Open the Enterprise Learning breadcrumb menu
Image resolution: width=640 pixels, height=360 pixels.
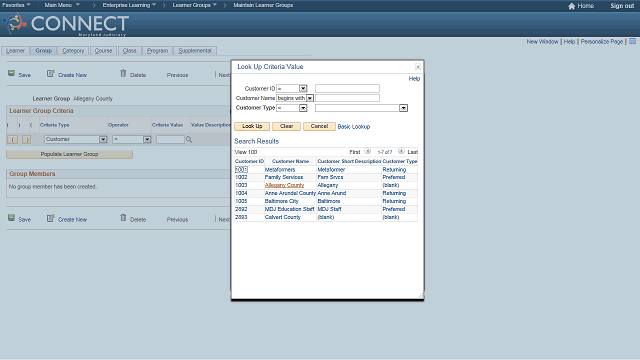(129, 5)
